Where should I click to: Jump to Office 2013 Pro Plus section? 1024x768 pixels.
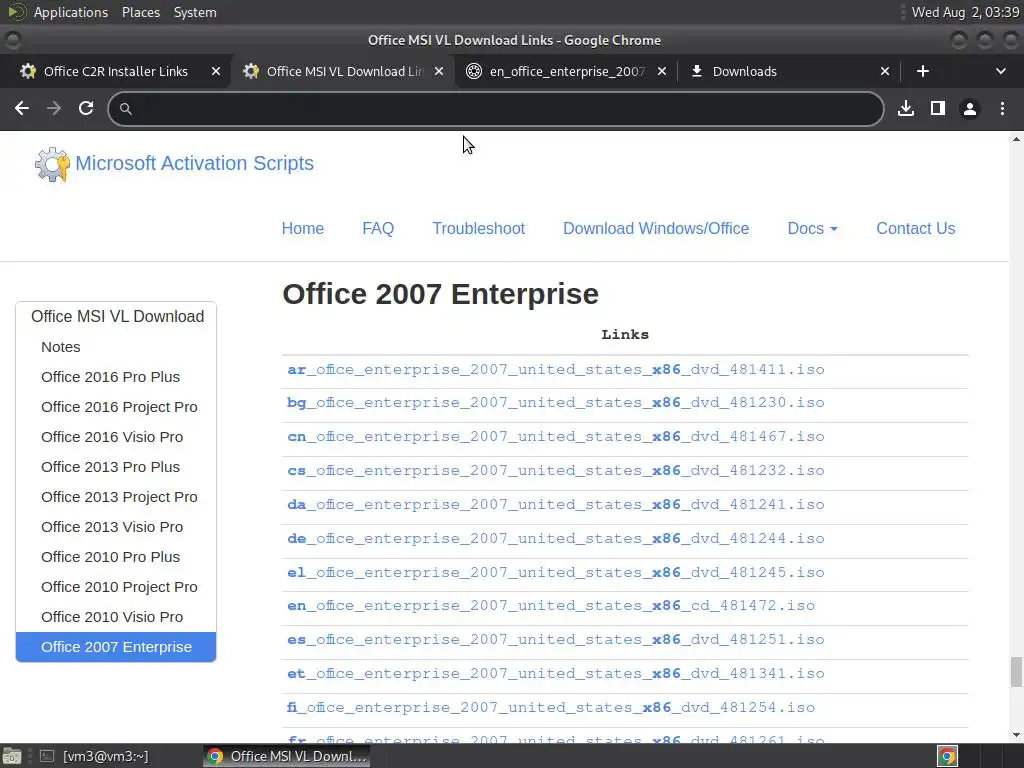pyautogui.click(x=110, y=467)
